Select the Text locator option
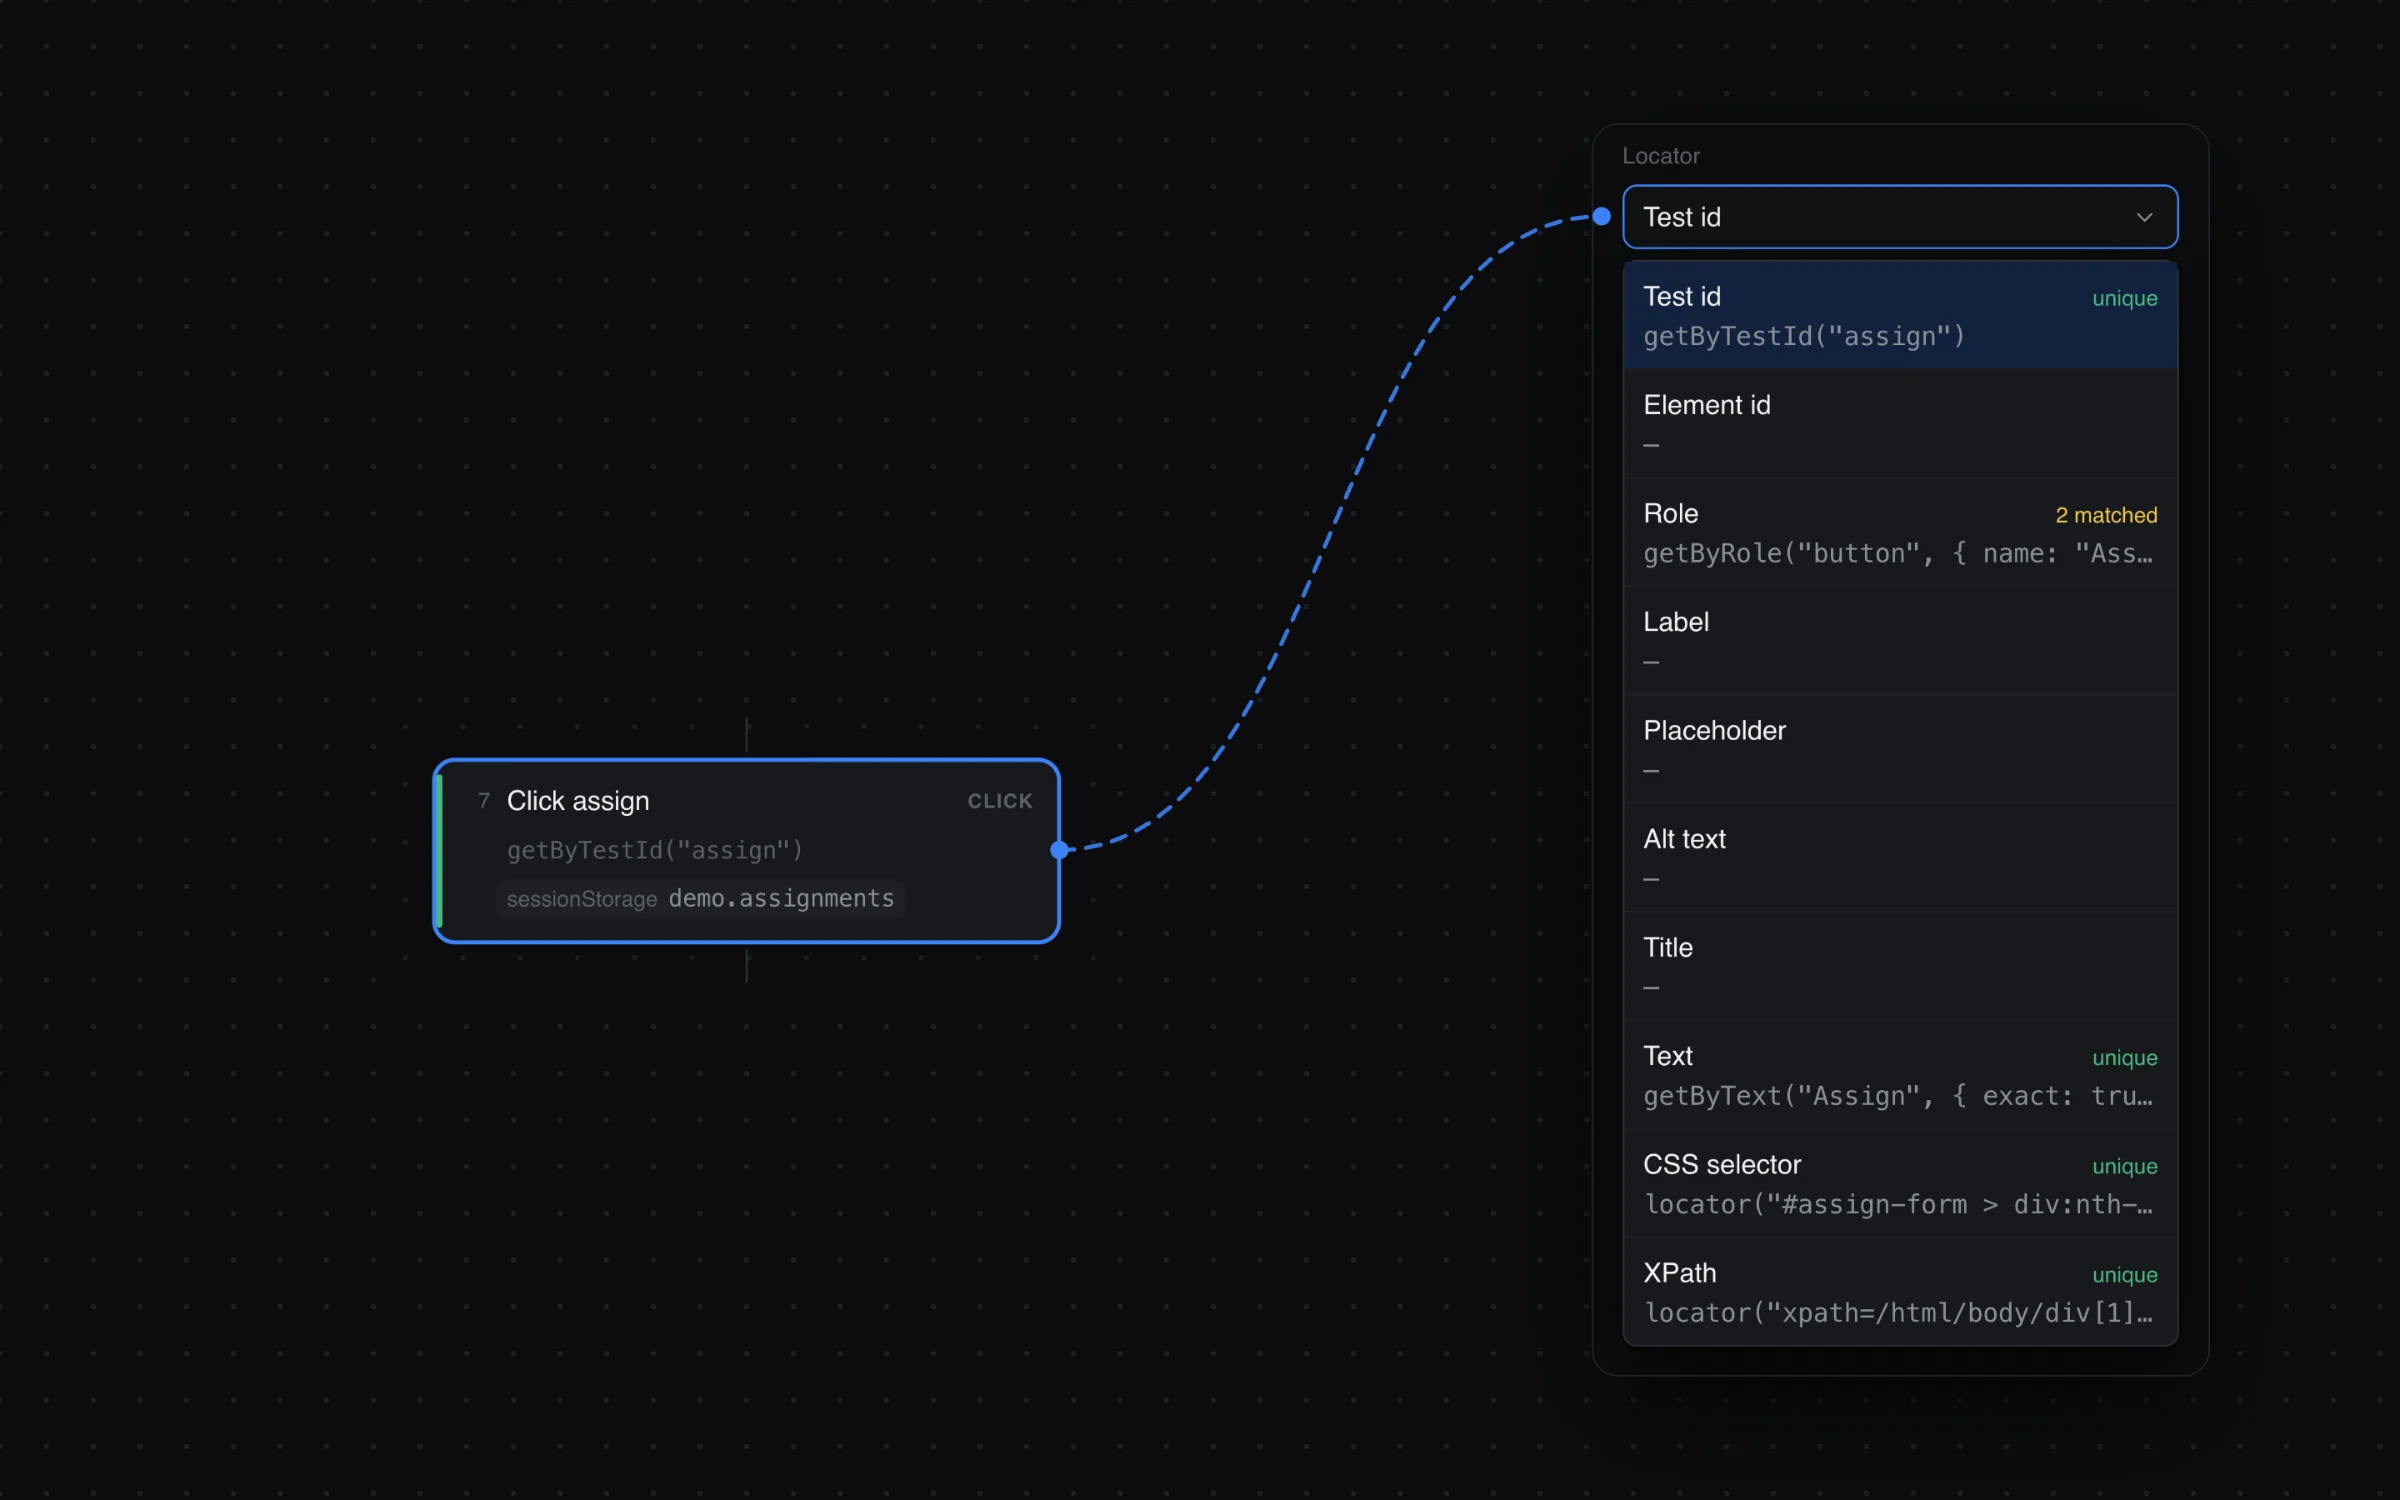2400x1500 pixels. coord(1899,1075)
